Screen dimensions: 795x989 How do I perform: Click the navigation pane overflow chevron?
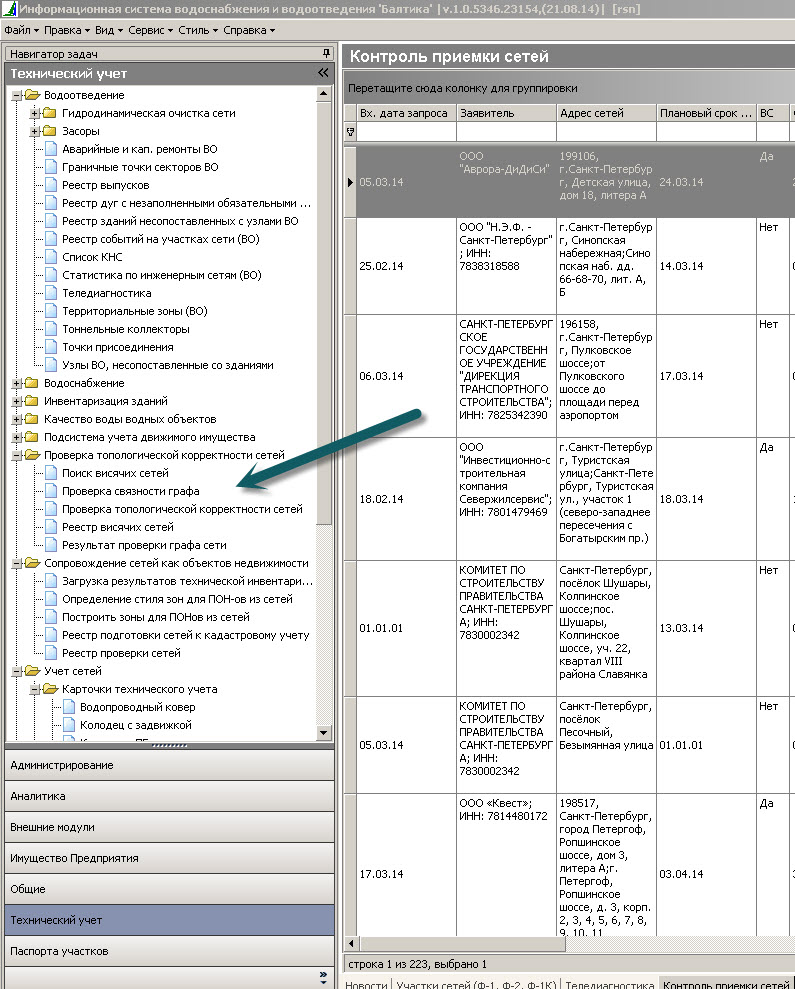click(x=323, y=978)
